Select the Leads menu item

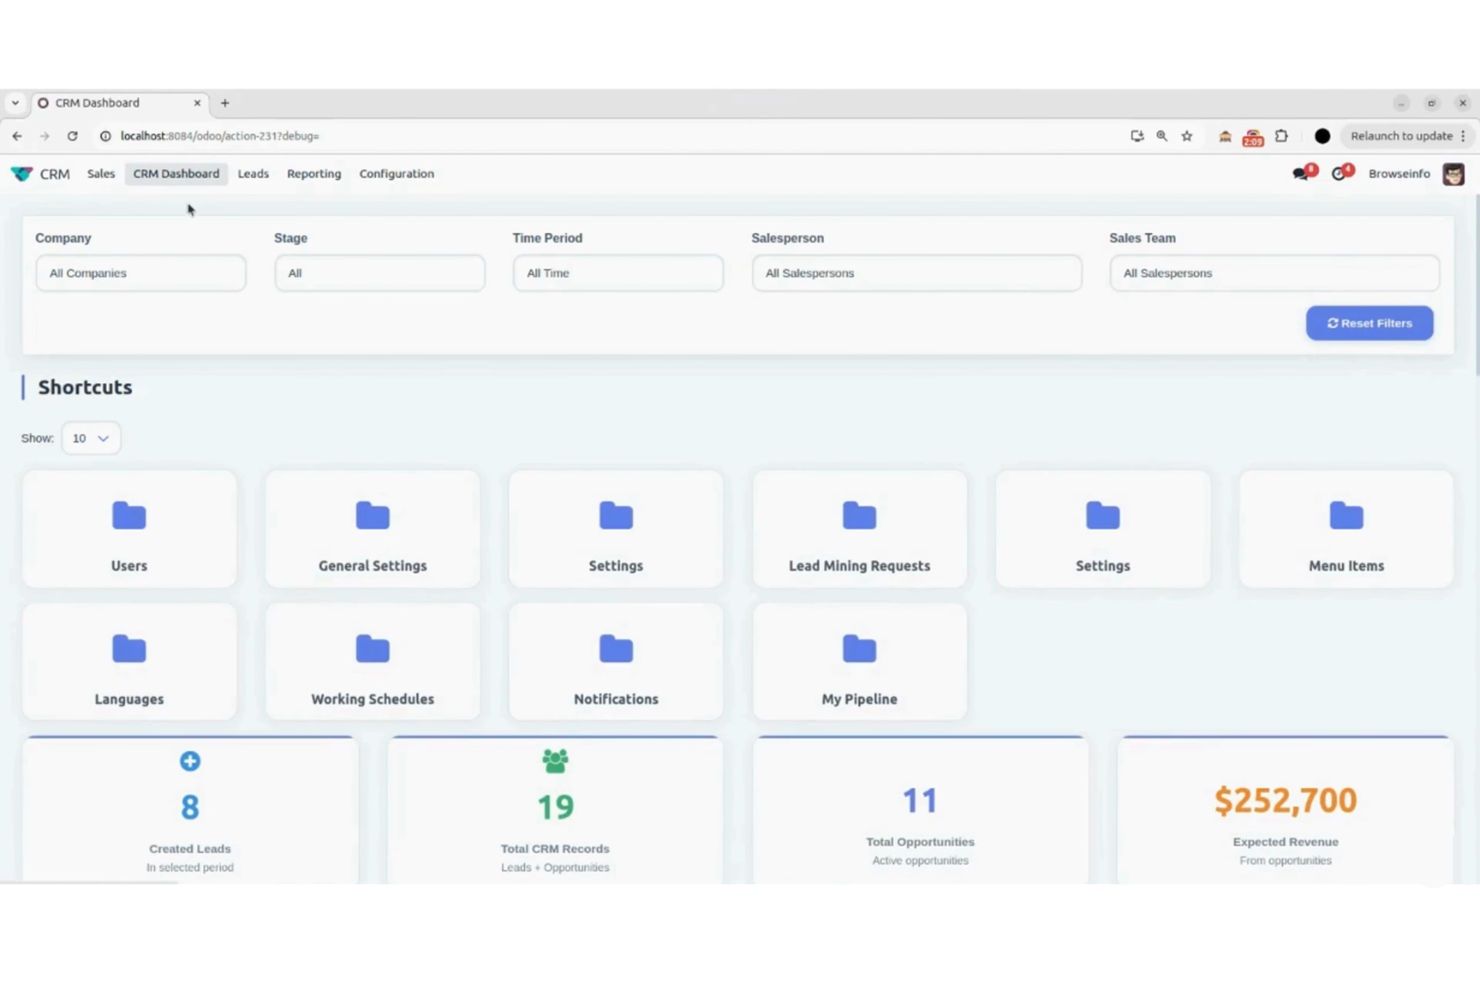253,173
